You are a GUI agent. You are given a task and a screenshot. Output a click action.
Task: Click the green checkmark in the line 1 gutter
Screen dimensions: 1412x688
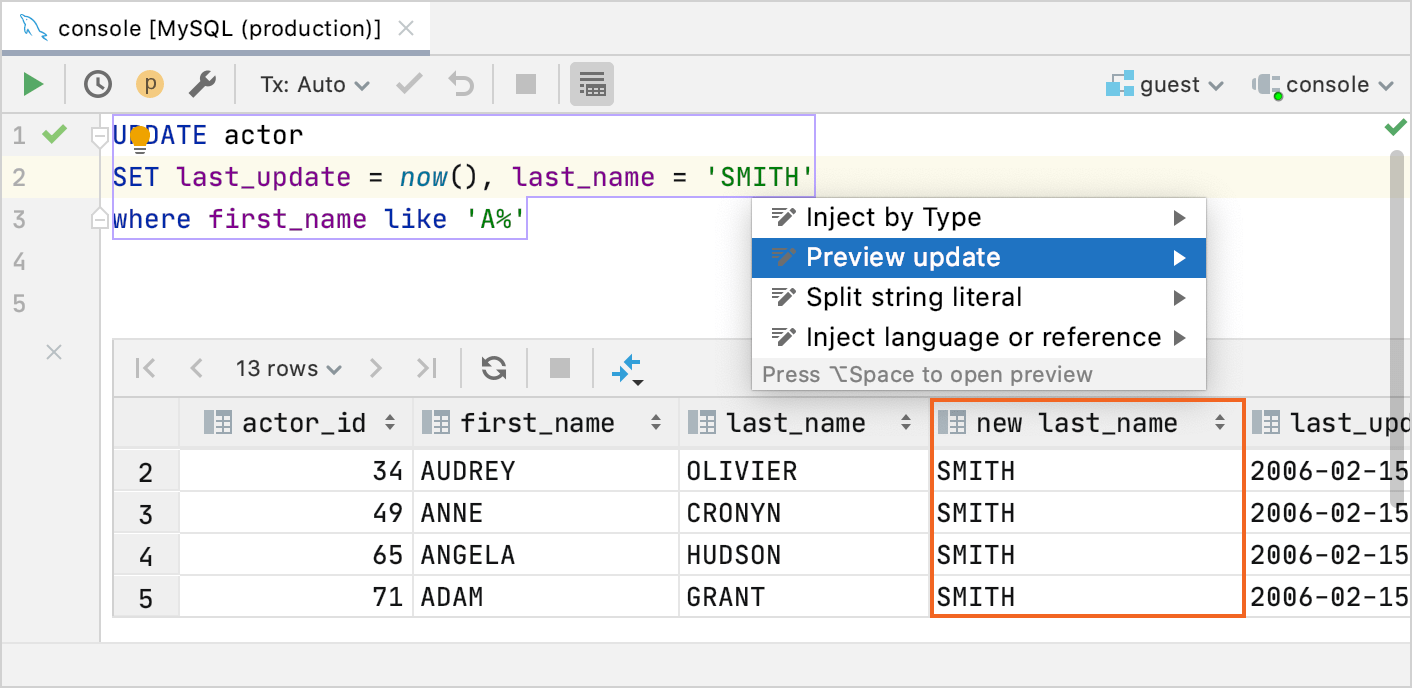(54, 134)
